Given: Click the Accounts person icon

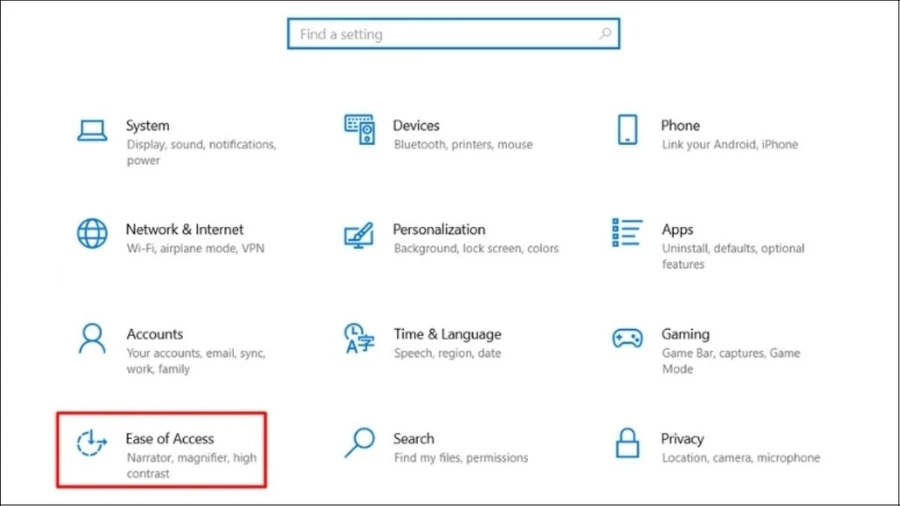Looking at the screenshot, I should [x=92, y=338].
